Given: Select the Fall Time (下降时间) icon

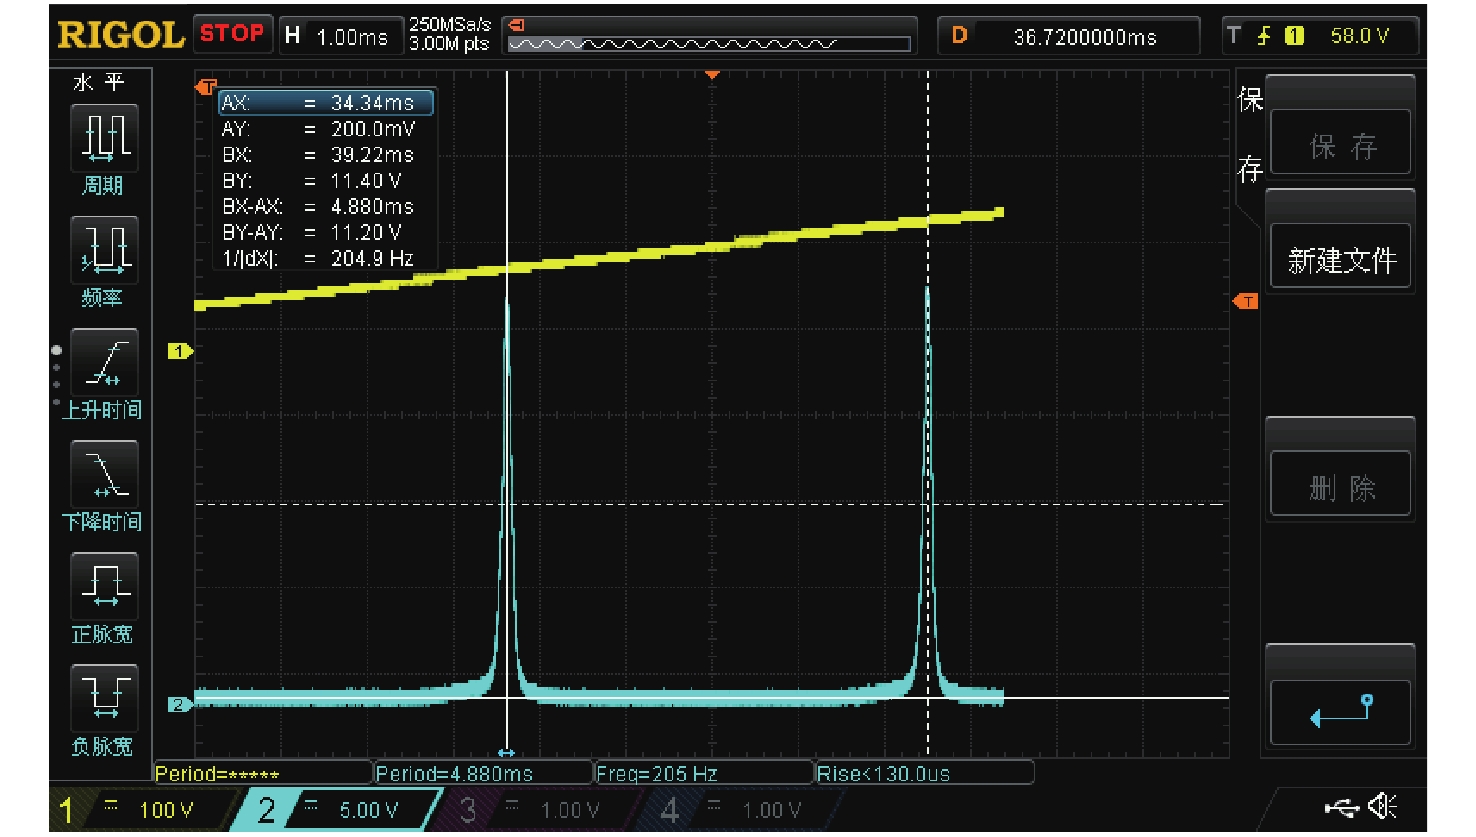Looking at the screenshot, I should click(104, 474).
